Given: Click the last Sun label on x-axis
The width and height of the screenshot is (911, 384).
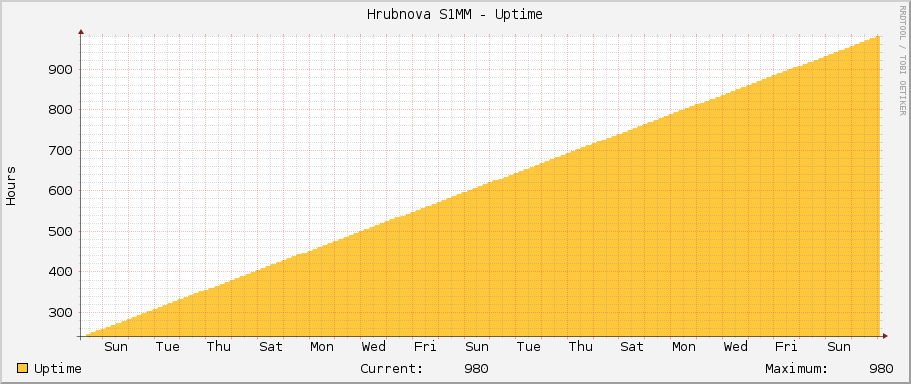Looking at the screenshot, I should click(838, 347).
